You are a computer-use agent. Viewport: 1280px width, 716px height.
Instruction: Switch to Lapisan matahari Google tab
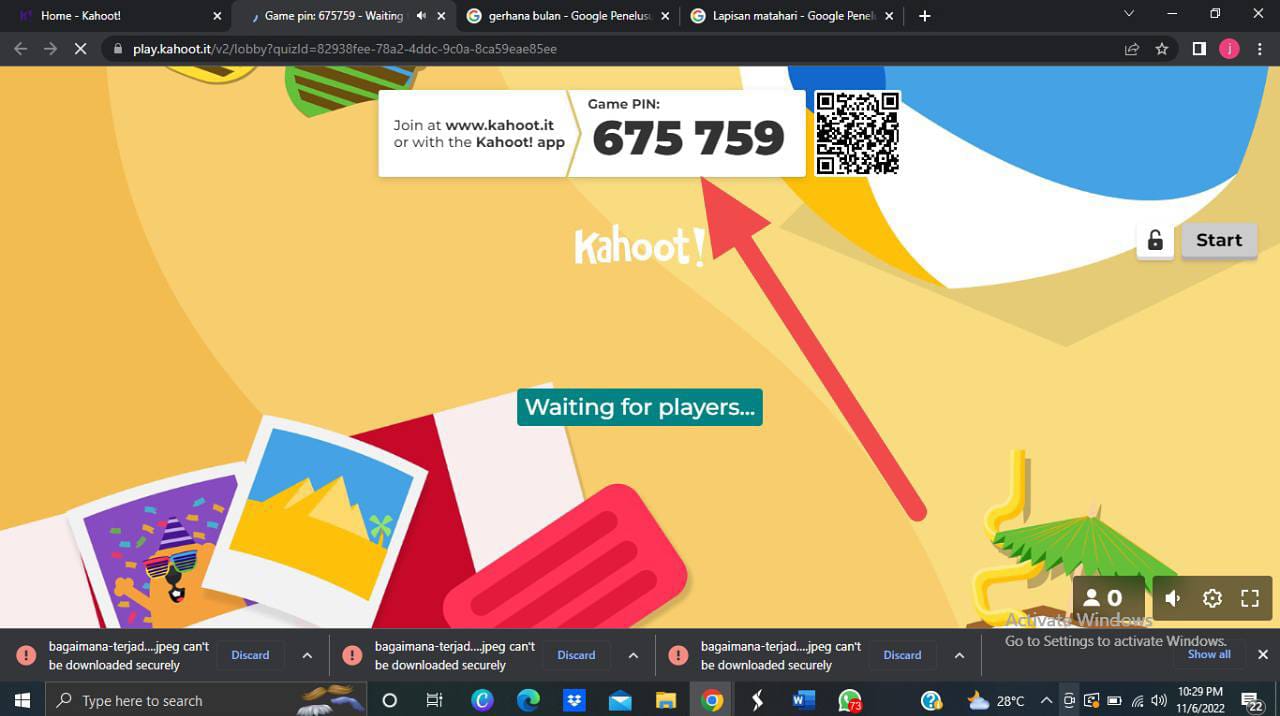(x=790, y=16)
